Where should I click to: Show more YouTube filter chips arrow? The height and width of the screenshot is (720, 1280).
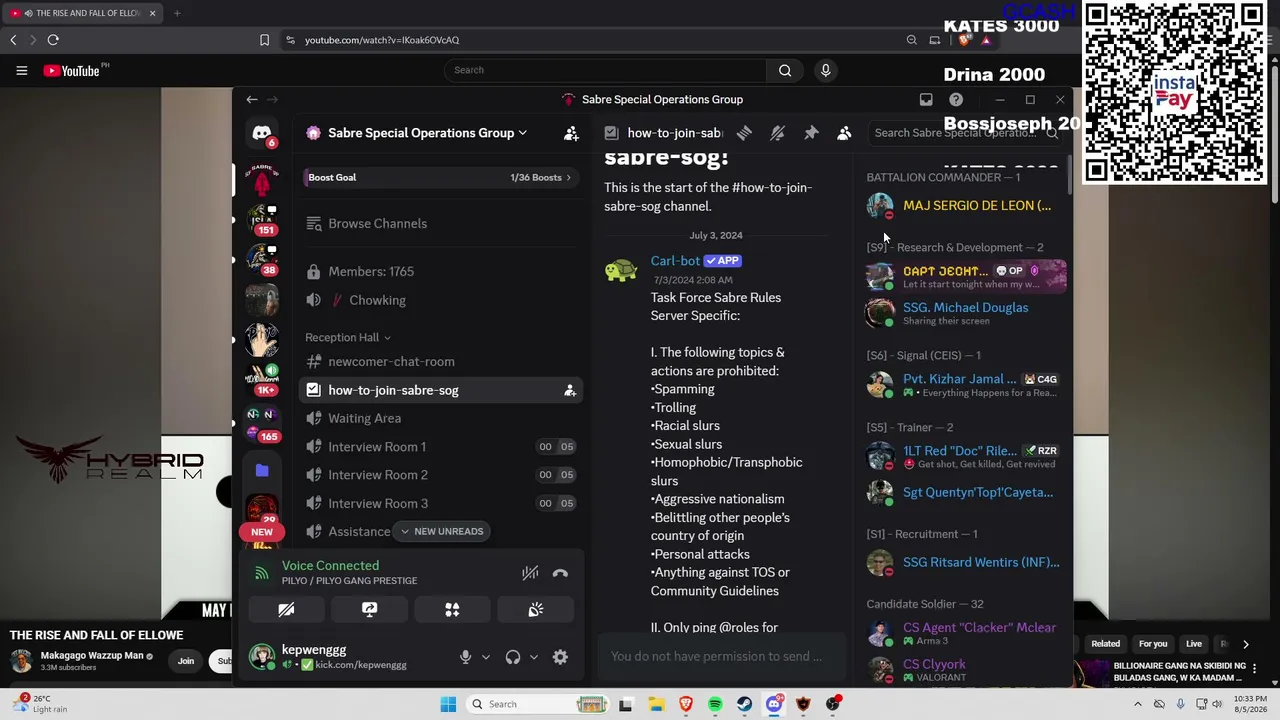[1245, 644]
